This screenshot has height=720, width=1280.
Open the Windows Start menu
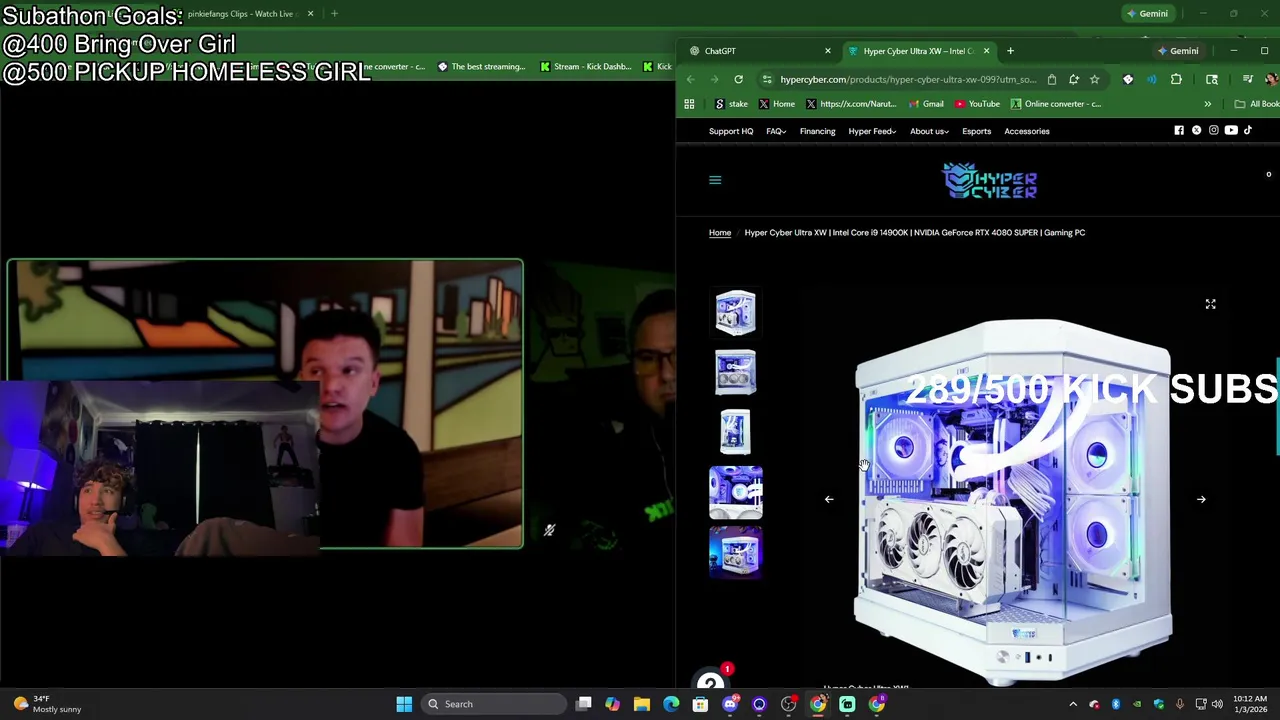coord(404,704)
